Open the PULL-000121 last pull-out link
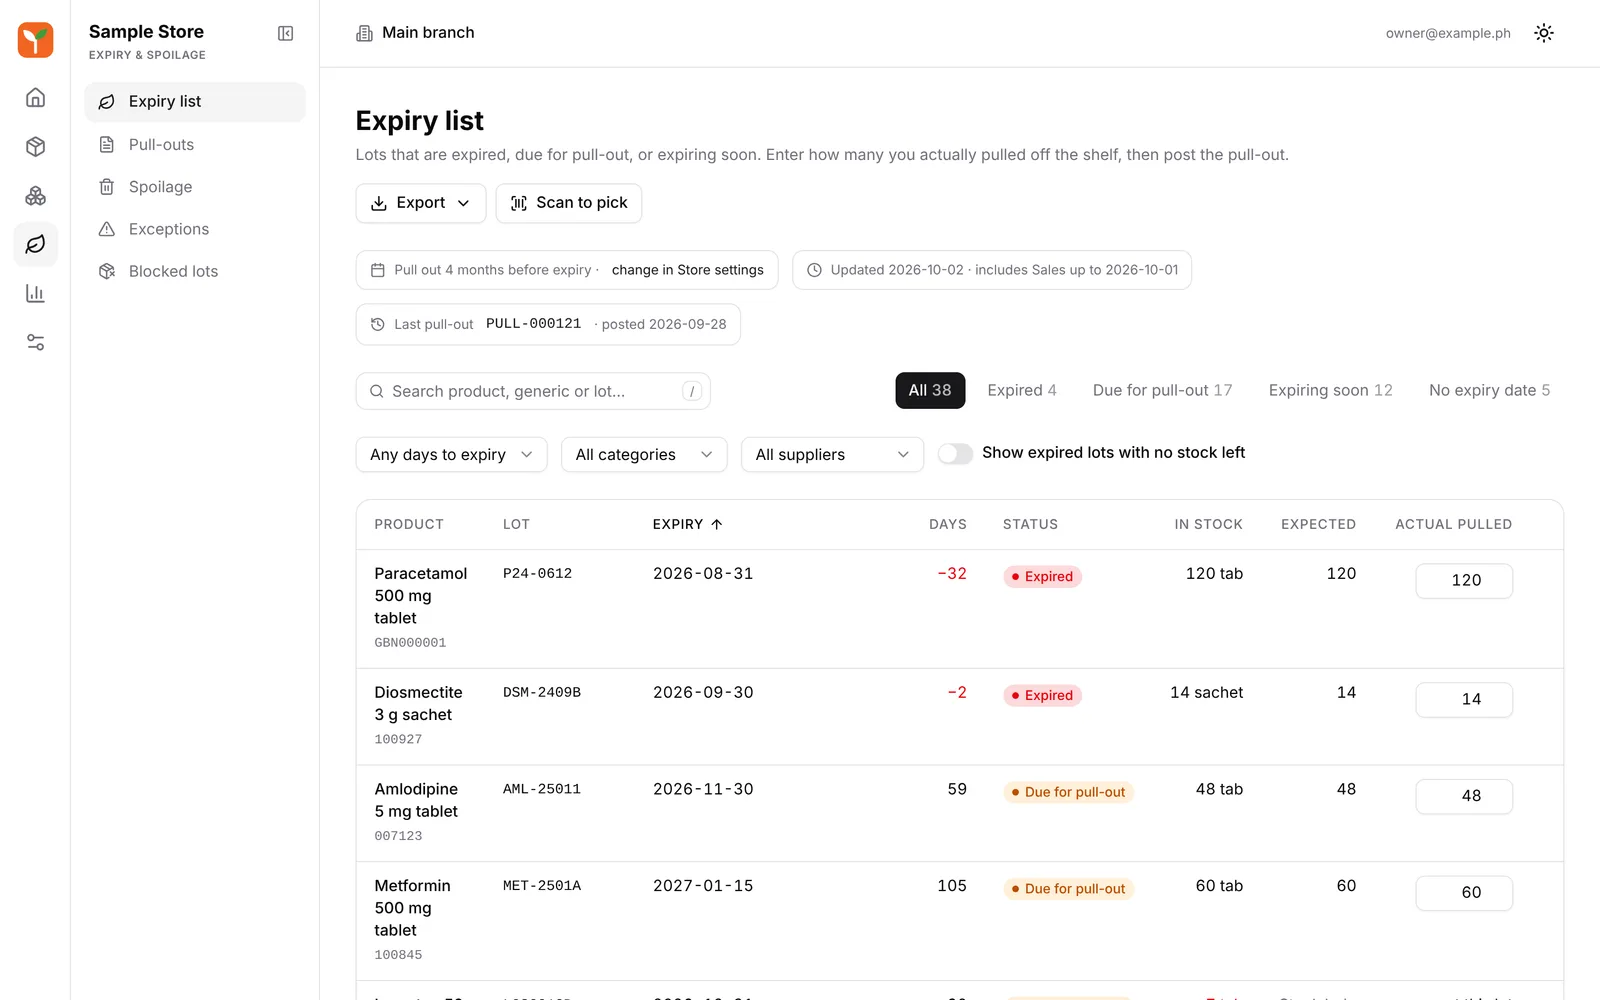1600x1000 pixels. tap(533, 324)
